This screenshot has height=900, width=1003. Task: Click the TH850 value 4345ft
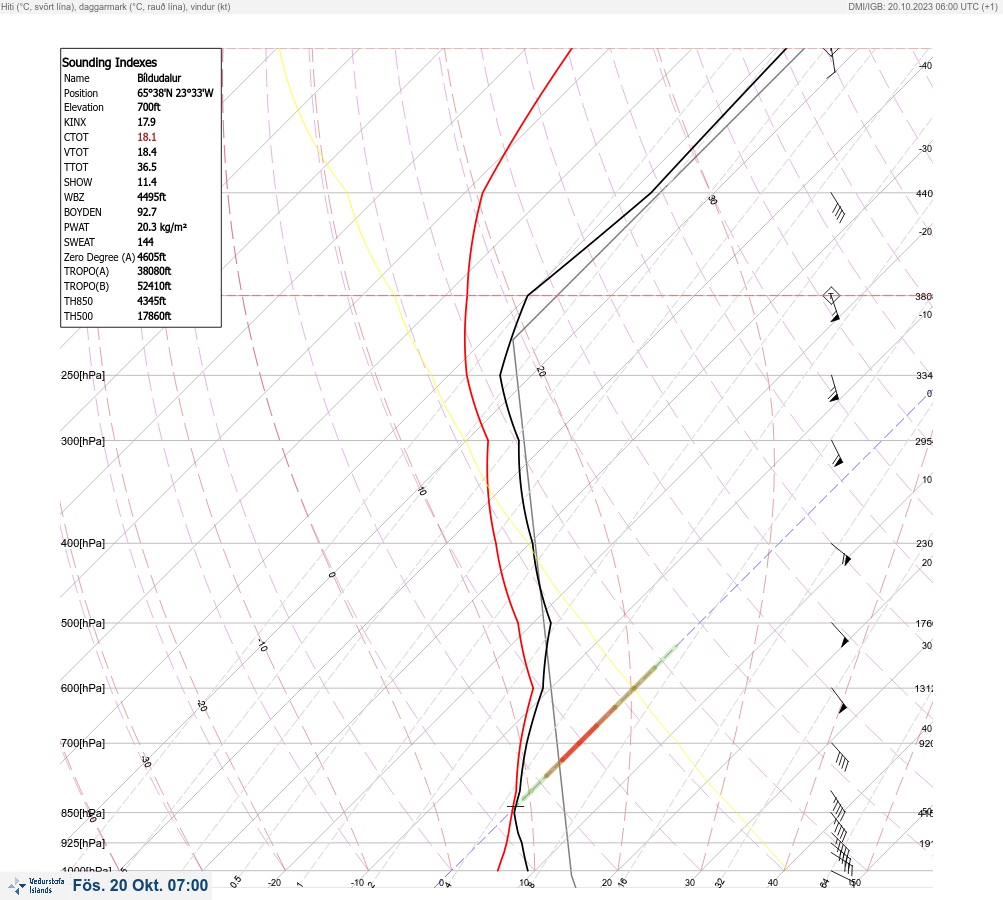tap(152, 301)
